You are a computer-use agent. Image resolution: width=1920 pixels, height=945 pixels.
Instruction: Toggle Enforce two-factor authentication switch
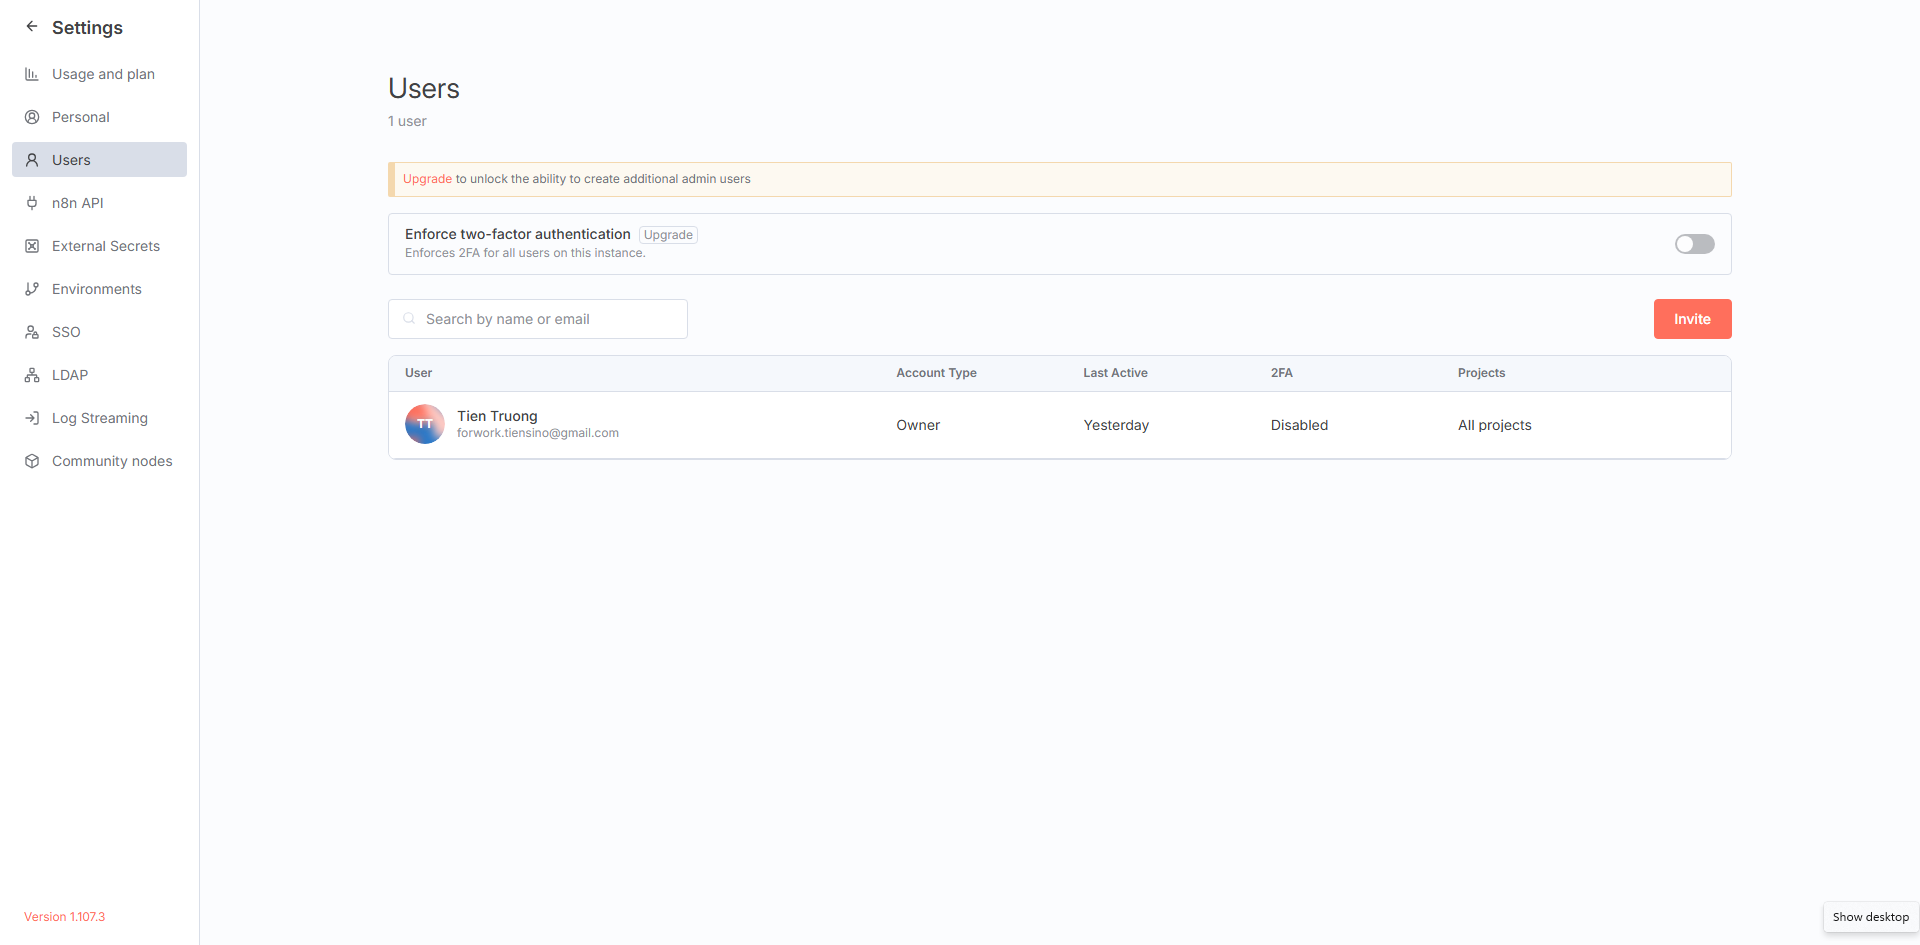(x=1695, y=244)
